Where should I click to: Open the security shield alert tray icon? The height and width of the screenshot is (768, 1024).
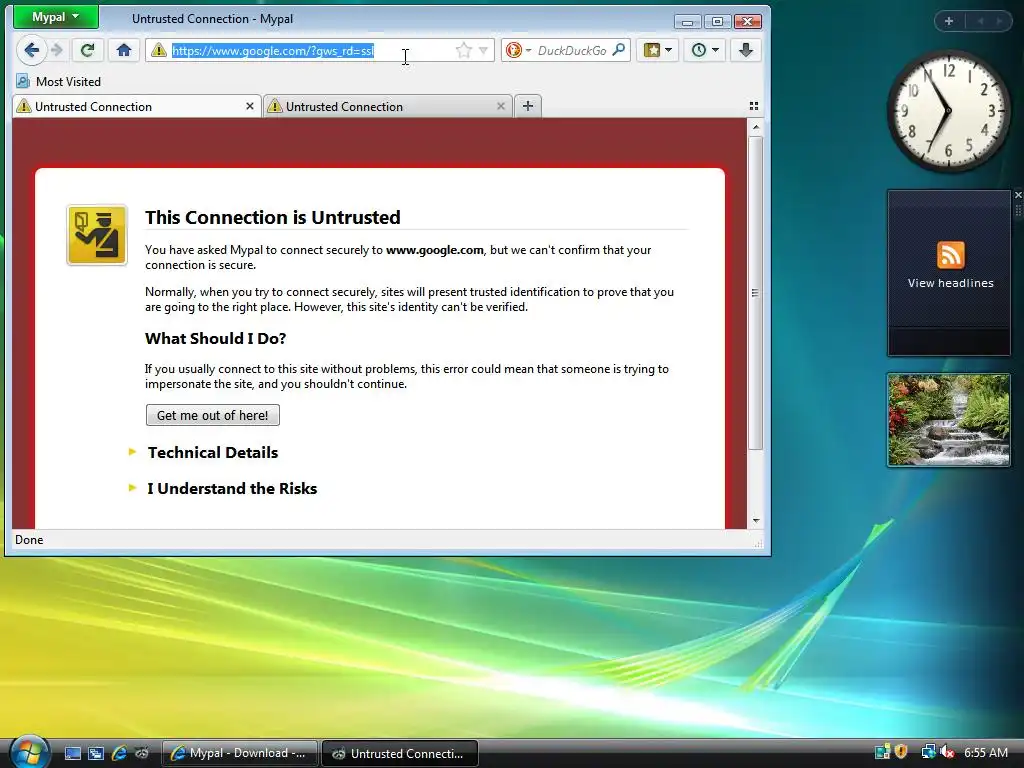point(902,752)
